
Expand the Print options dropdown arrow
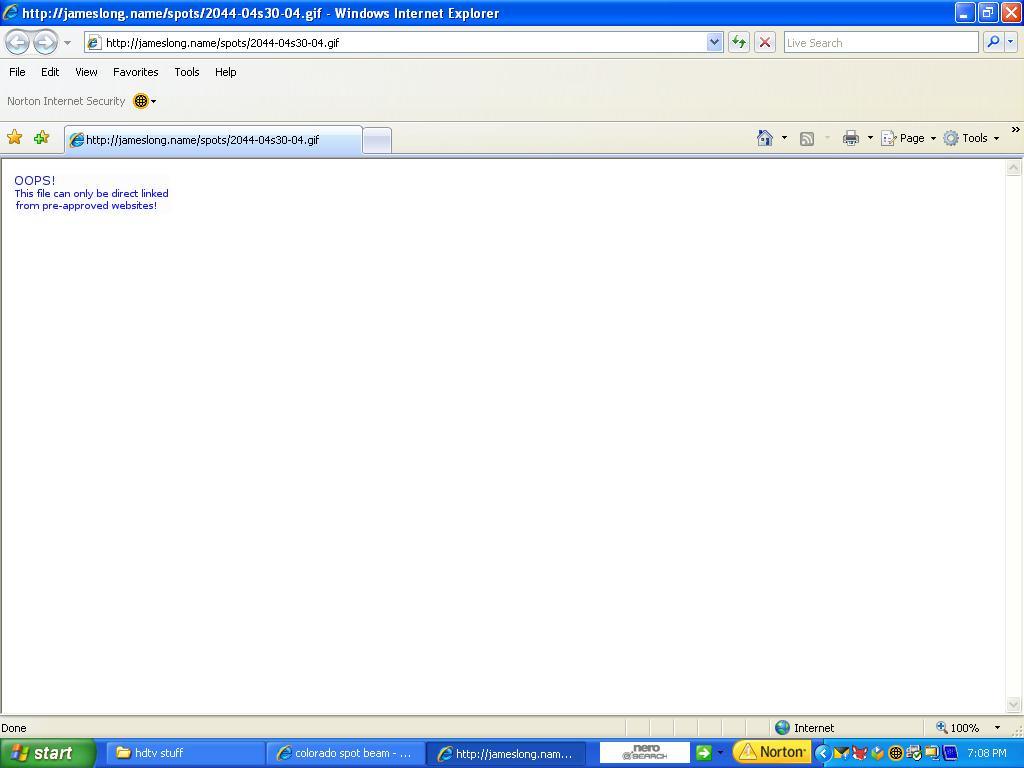pyautogui.click(x=870, y=138)
